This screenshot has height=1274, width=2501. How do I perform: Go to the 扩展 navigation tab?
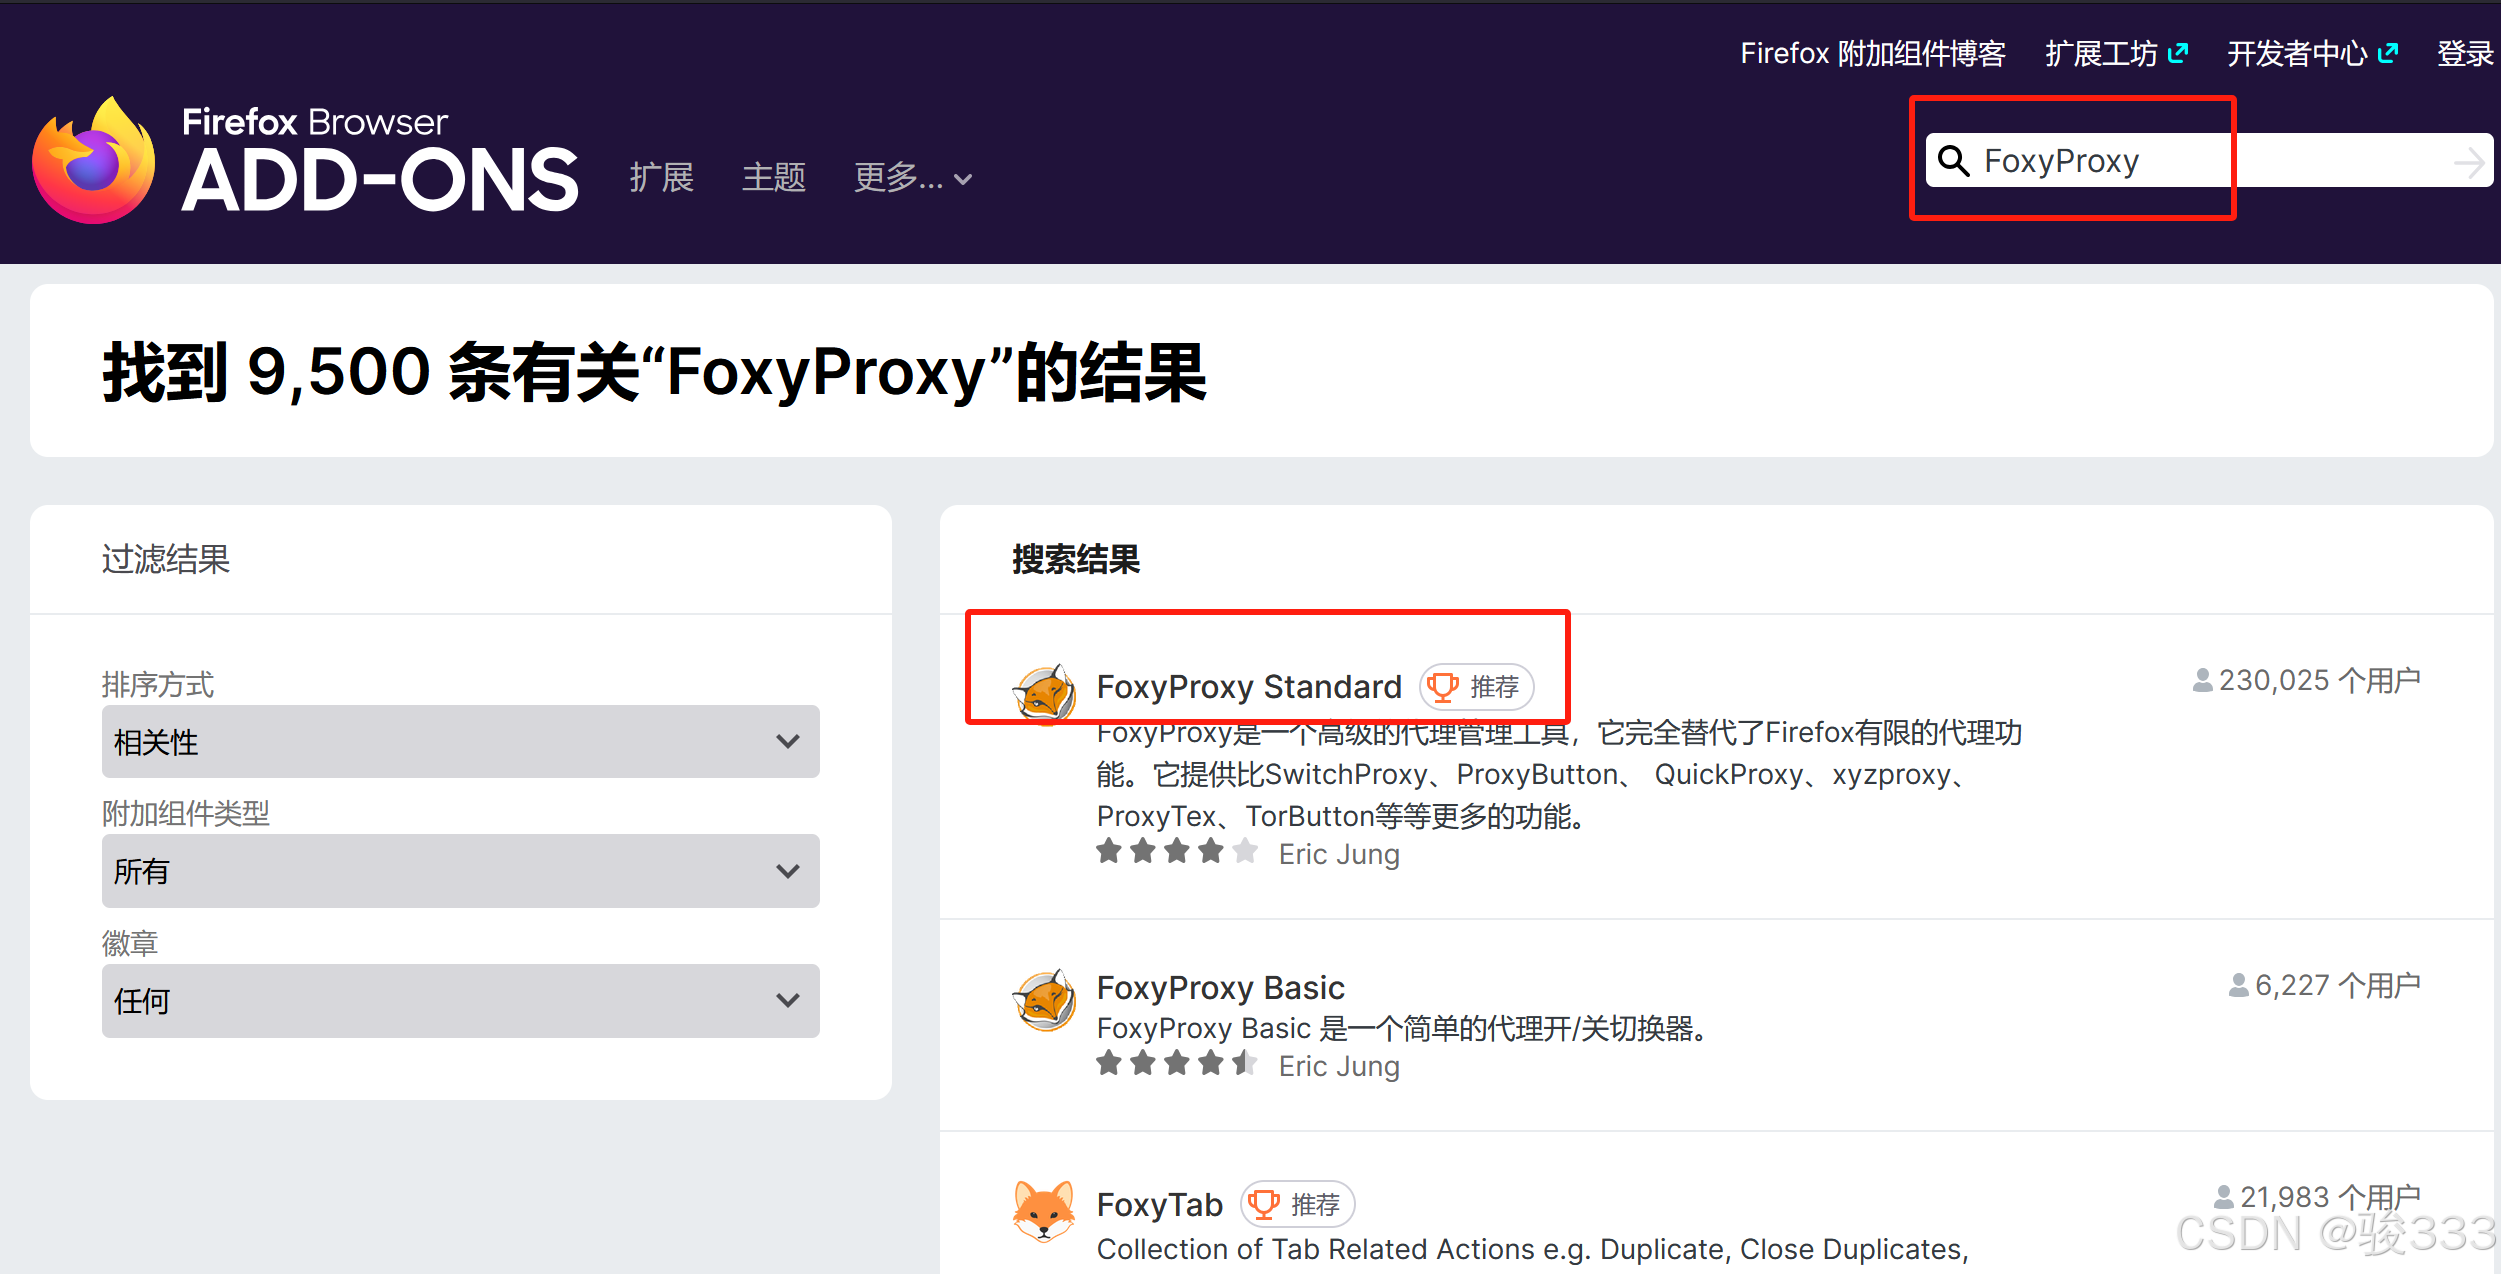click(661, 178)
